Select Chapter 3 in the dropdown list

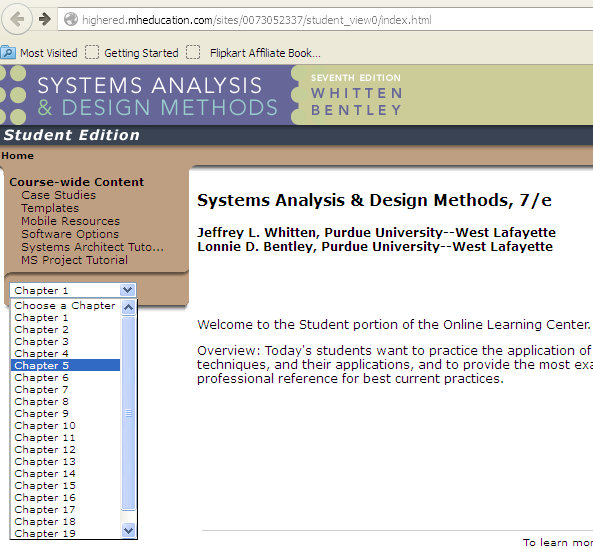tap(65, 341)
